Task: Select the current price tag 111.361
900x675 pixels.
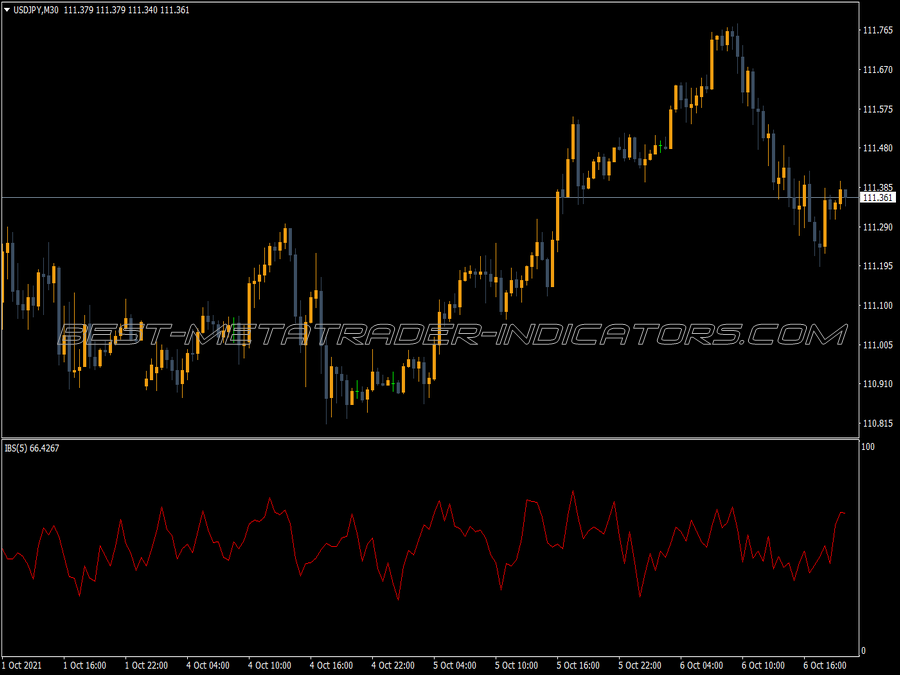Action: coord(878,197)
